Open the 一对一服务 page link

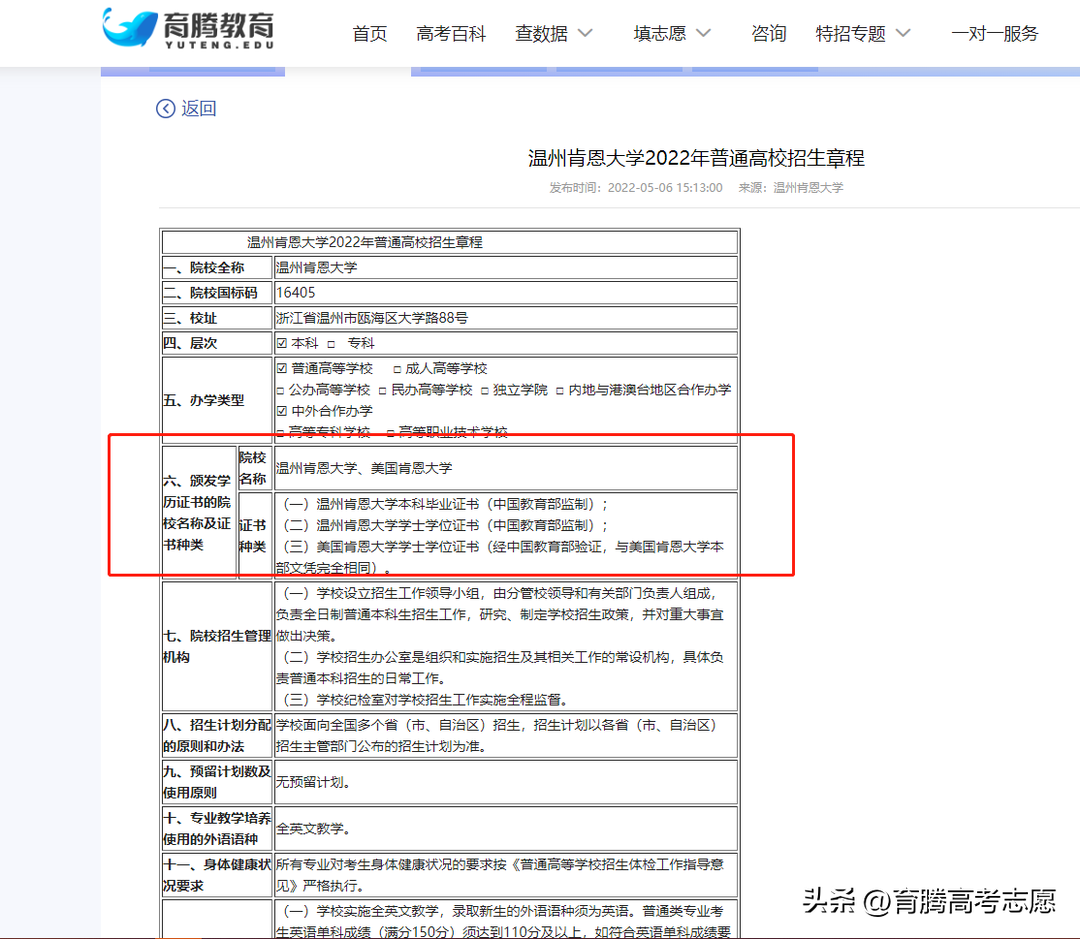click(995, 33)
